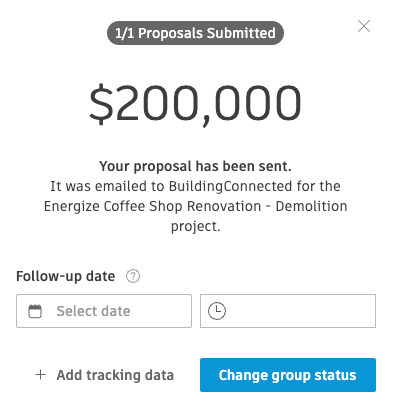Click the plus icon beside Add tracking data
The image size is (394, 414).
pyautogui.click(x=40, y=375)
